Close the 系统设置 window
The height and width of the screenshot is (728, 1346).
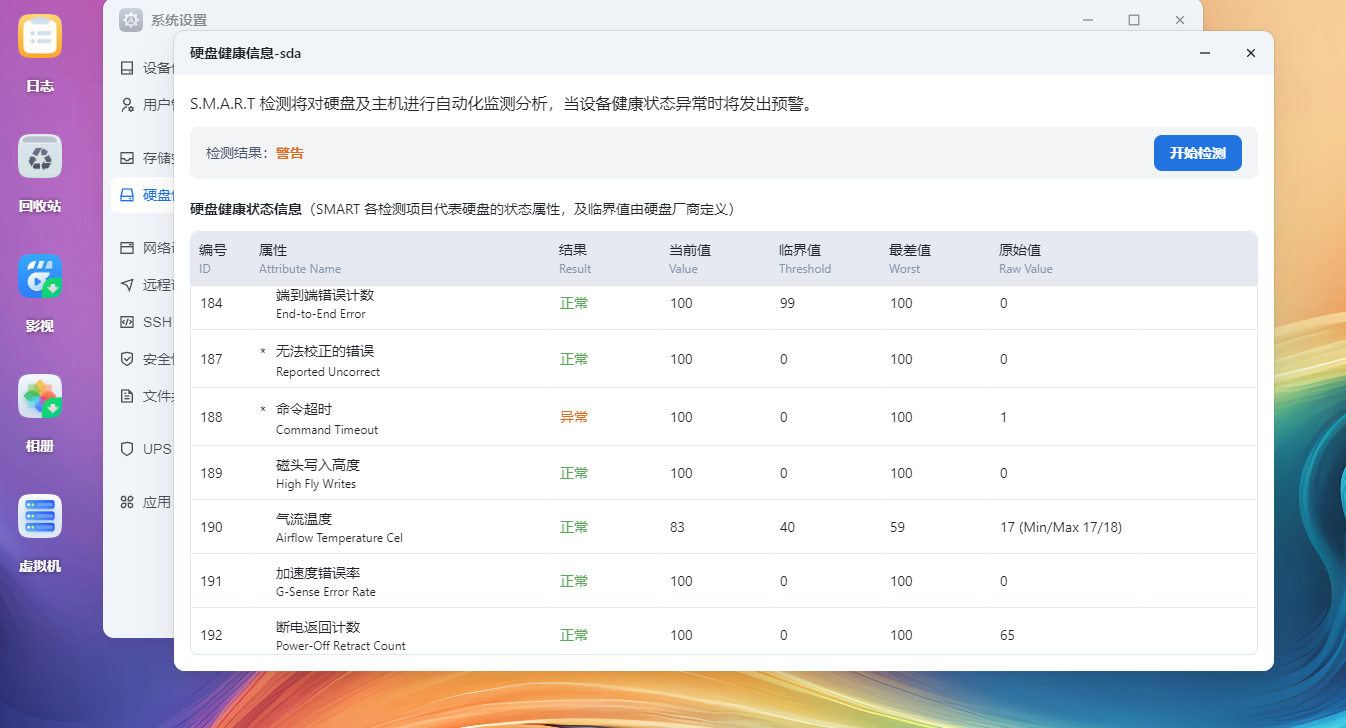click(1180, 20)
